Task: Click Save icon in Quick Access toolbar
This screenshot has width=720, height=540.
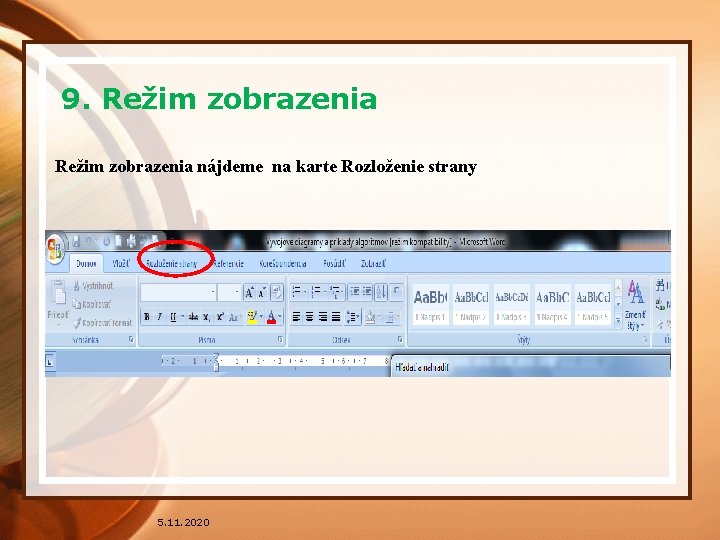Action: tap(76, 241)
